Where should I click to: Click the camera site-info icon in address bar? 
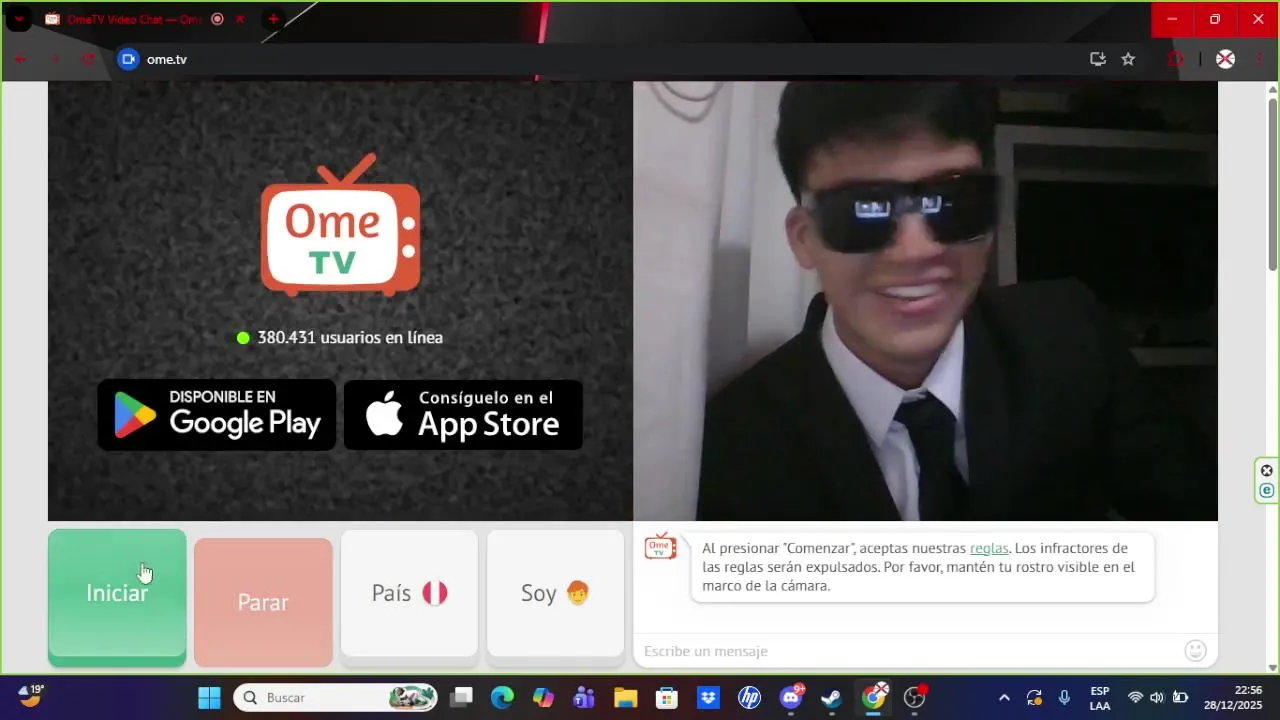(128, 59)
